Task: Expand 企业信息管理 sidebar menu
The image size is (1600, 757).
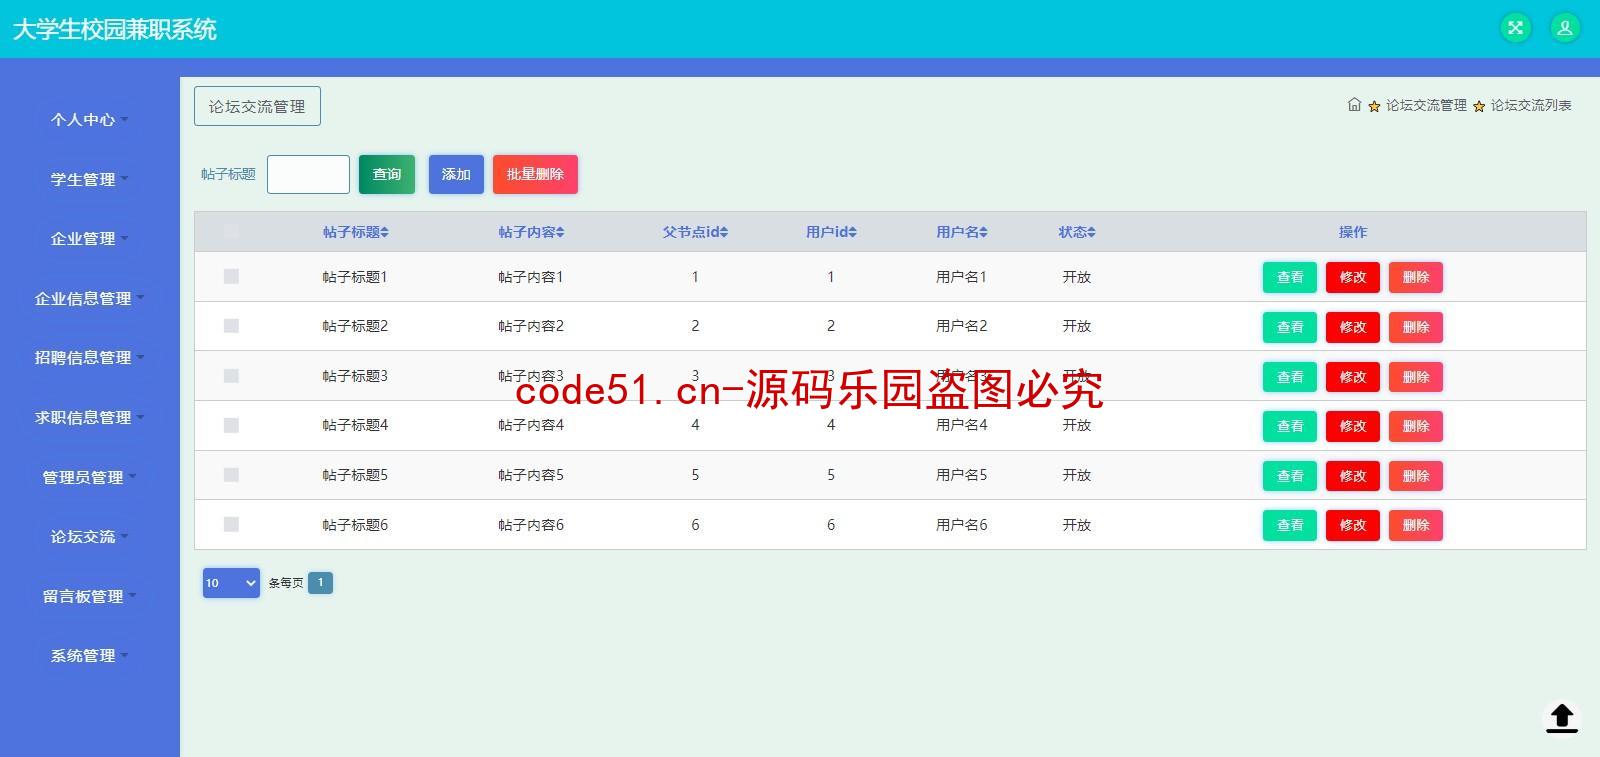Action: coord(90,298)
